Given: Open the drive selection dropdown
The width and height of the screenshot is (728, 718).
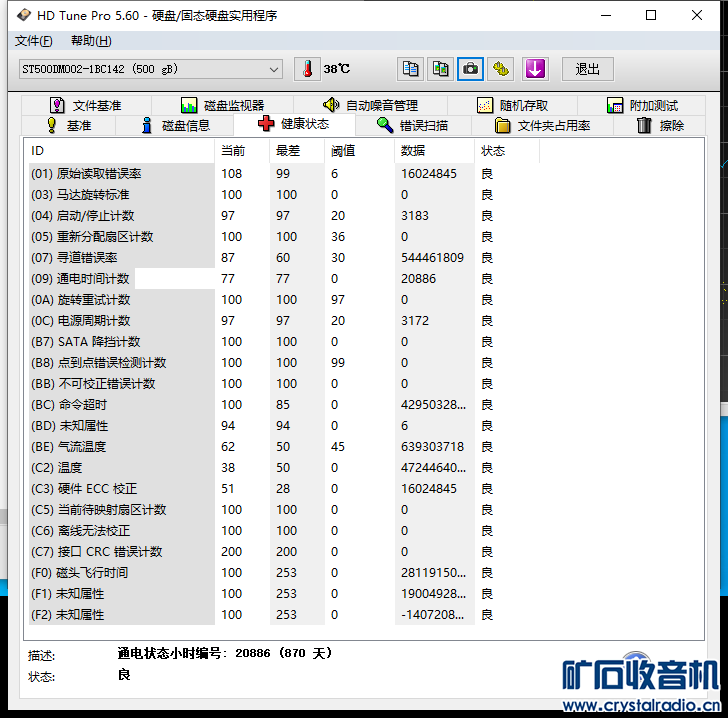Looking at the screenshot, I should click(151, 69).
